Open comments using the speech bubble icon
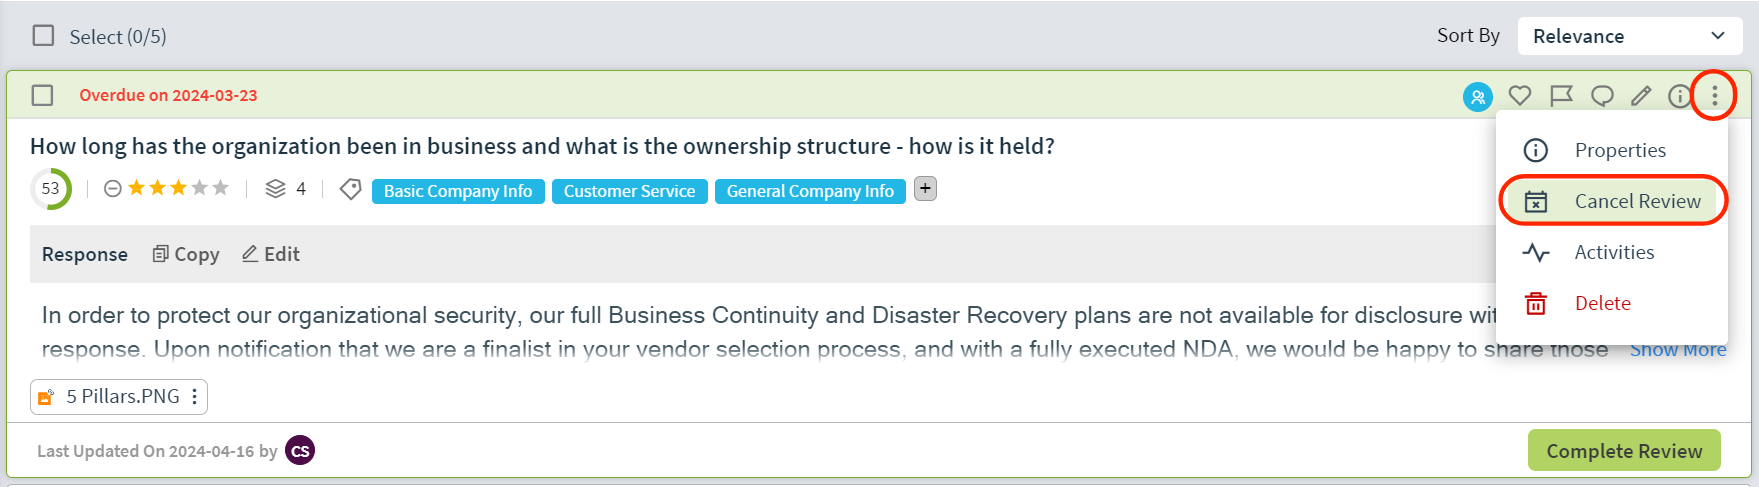The height and width of the screenshot is (487, 1759). click(x=1602, y=96)
